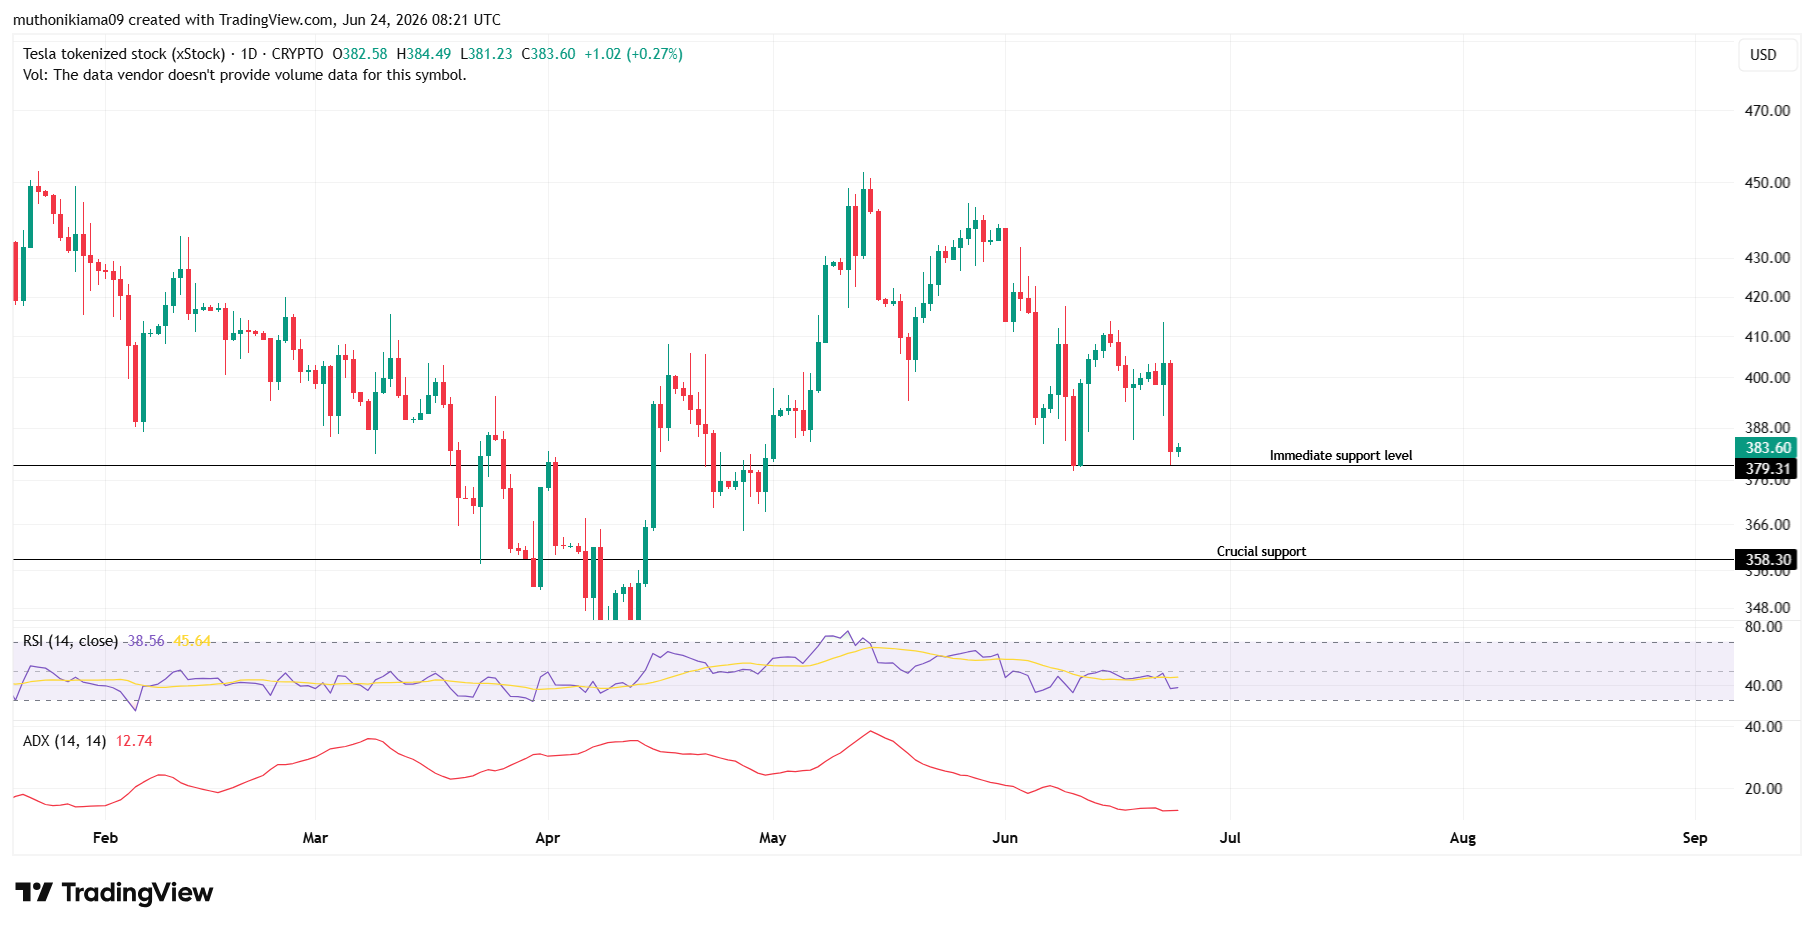This screenshot has height=930, width=1814.
Task: Click the Jun label on time axis
Action: 1005,838
